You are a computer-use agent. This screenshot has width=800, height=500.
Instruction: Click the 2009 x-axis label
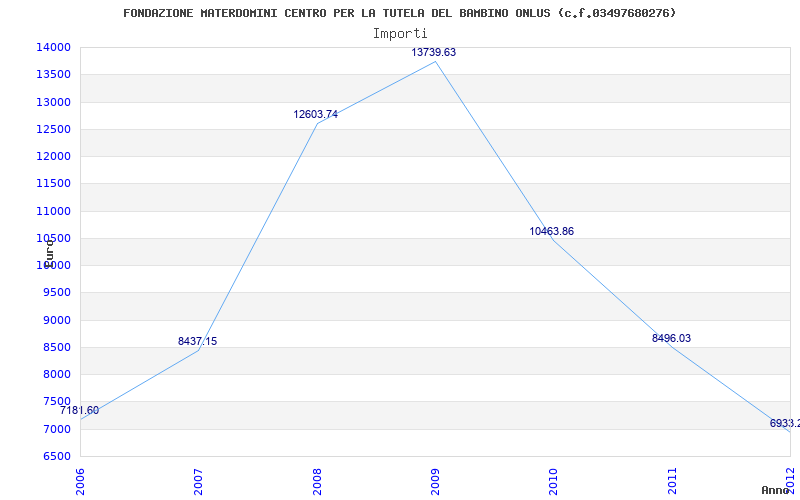(x=435, y=482)
